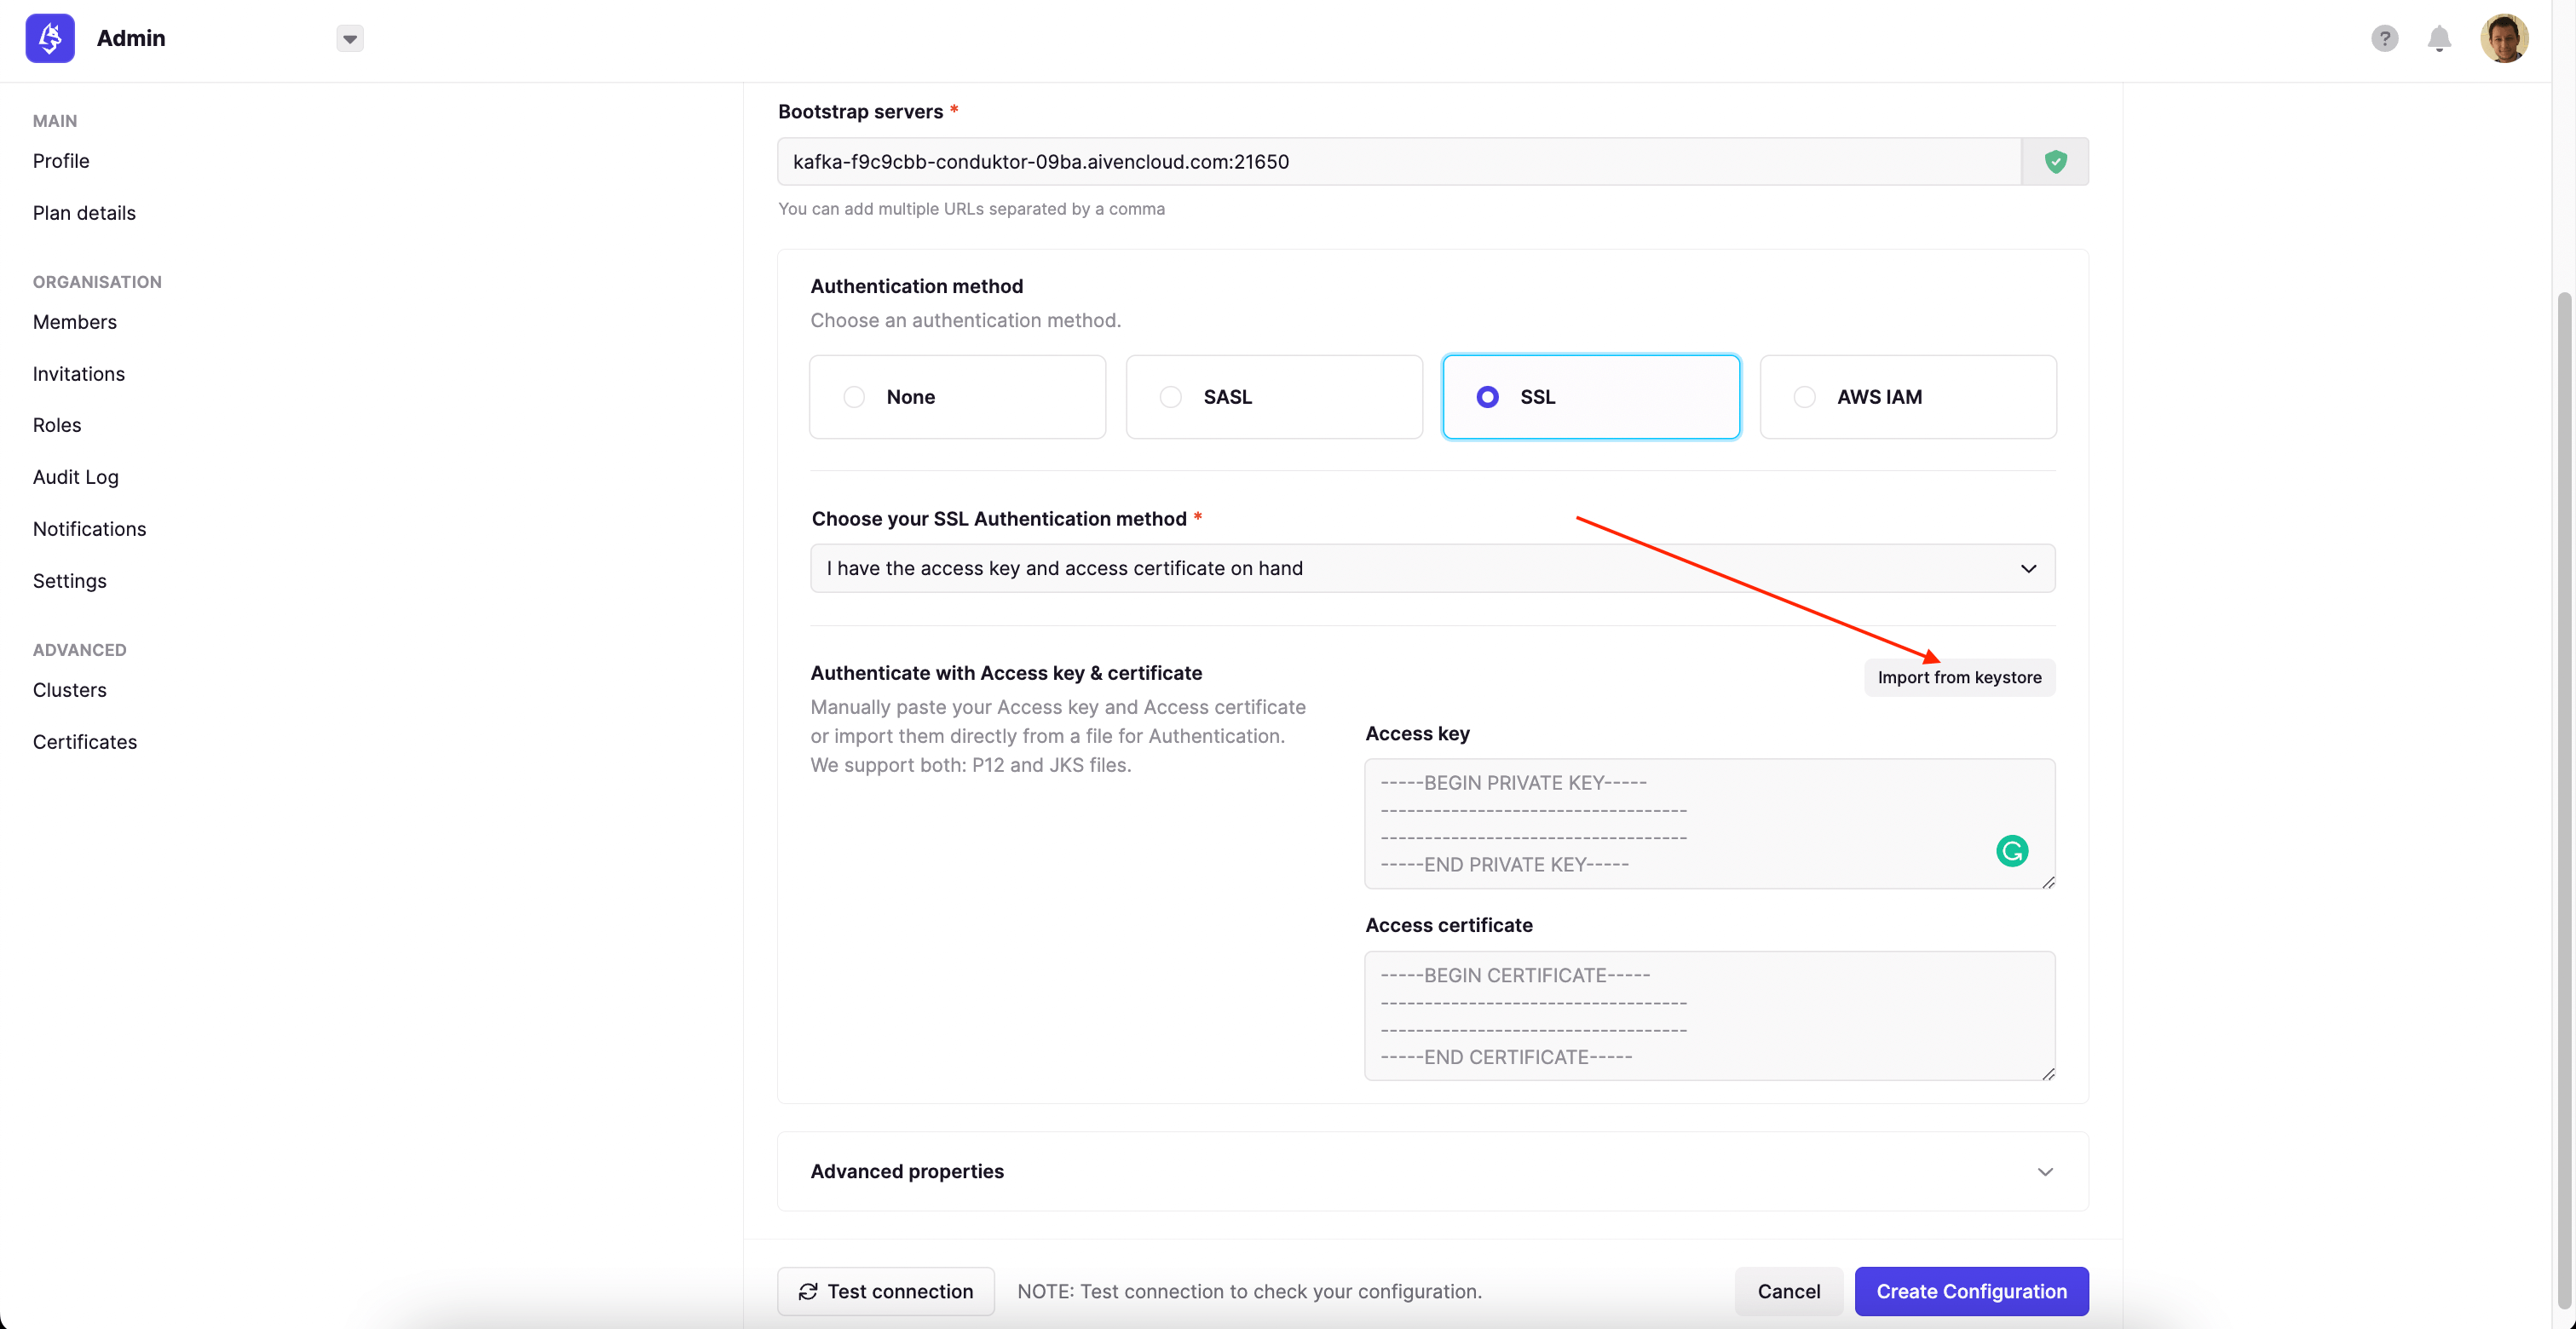Open the Admin switcher dropdown arrow

350,39
